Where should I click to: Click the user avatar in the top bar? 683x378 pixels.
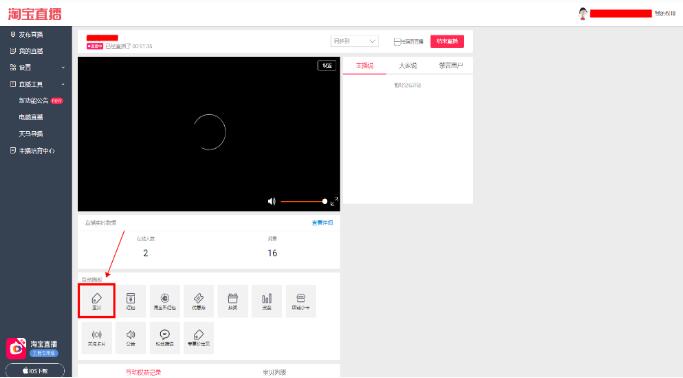pyautogui.click(x=583, y=14)
